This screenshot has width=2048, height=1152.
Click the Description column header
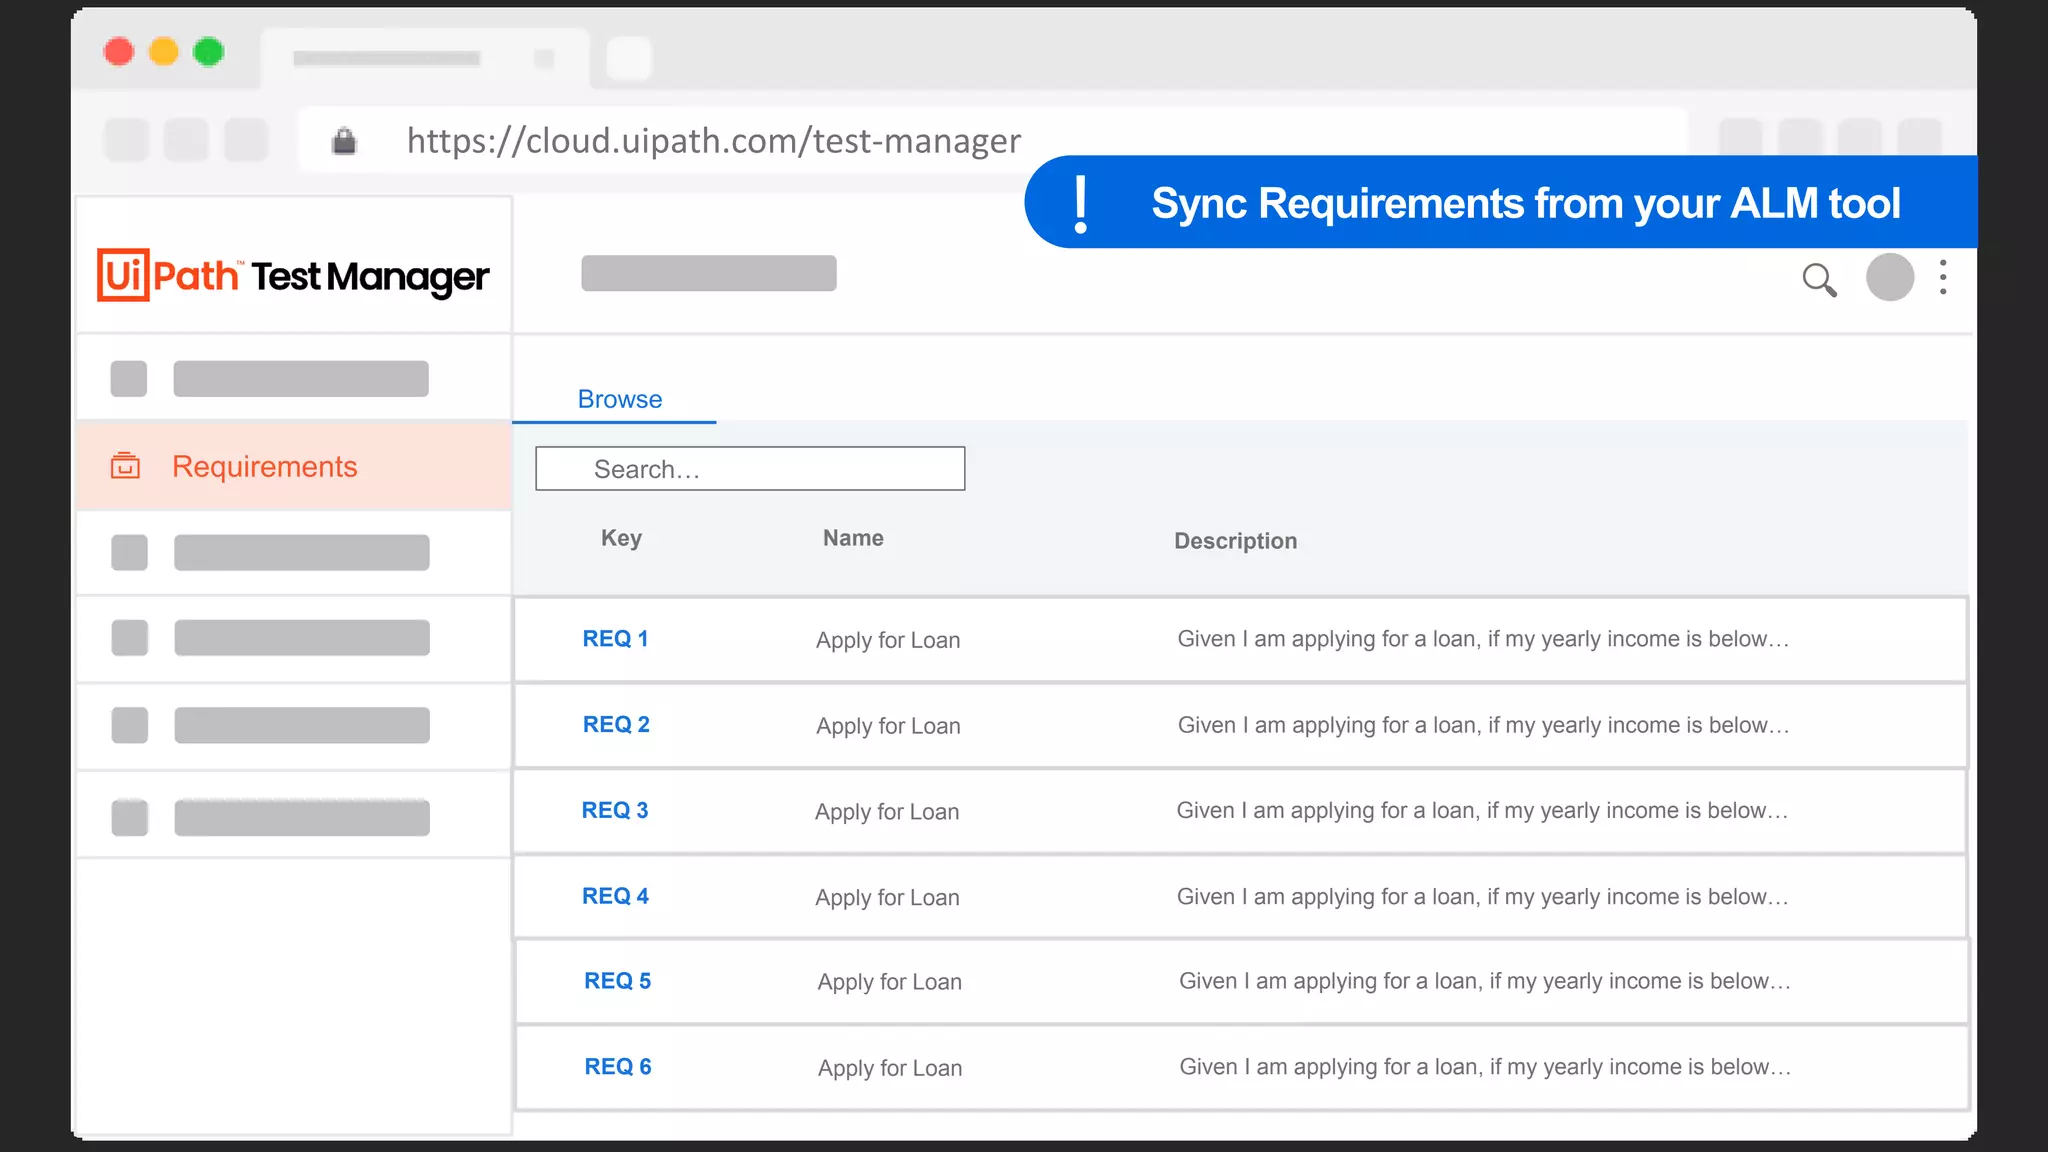(1235, 541)
